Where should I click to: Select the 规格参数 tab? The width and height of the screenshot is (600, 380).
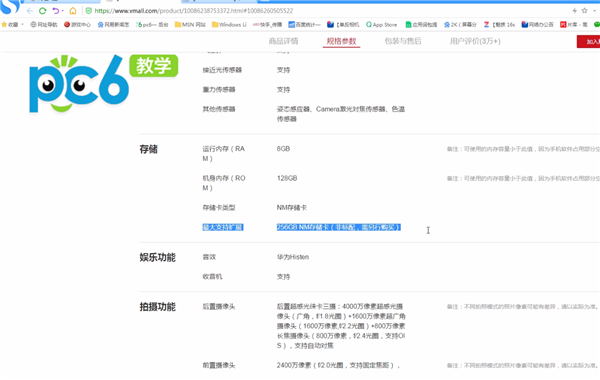point(341,41)
